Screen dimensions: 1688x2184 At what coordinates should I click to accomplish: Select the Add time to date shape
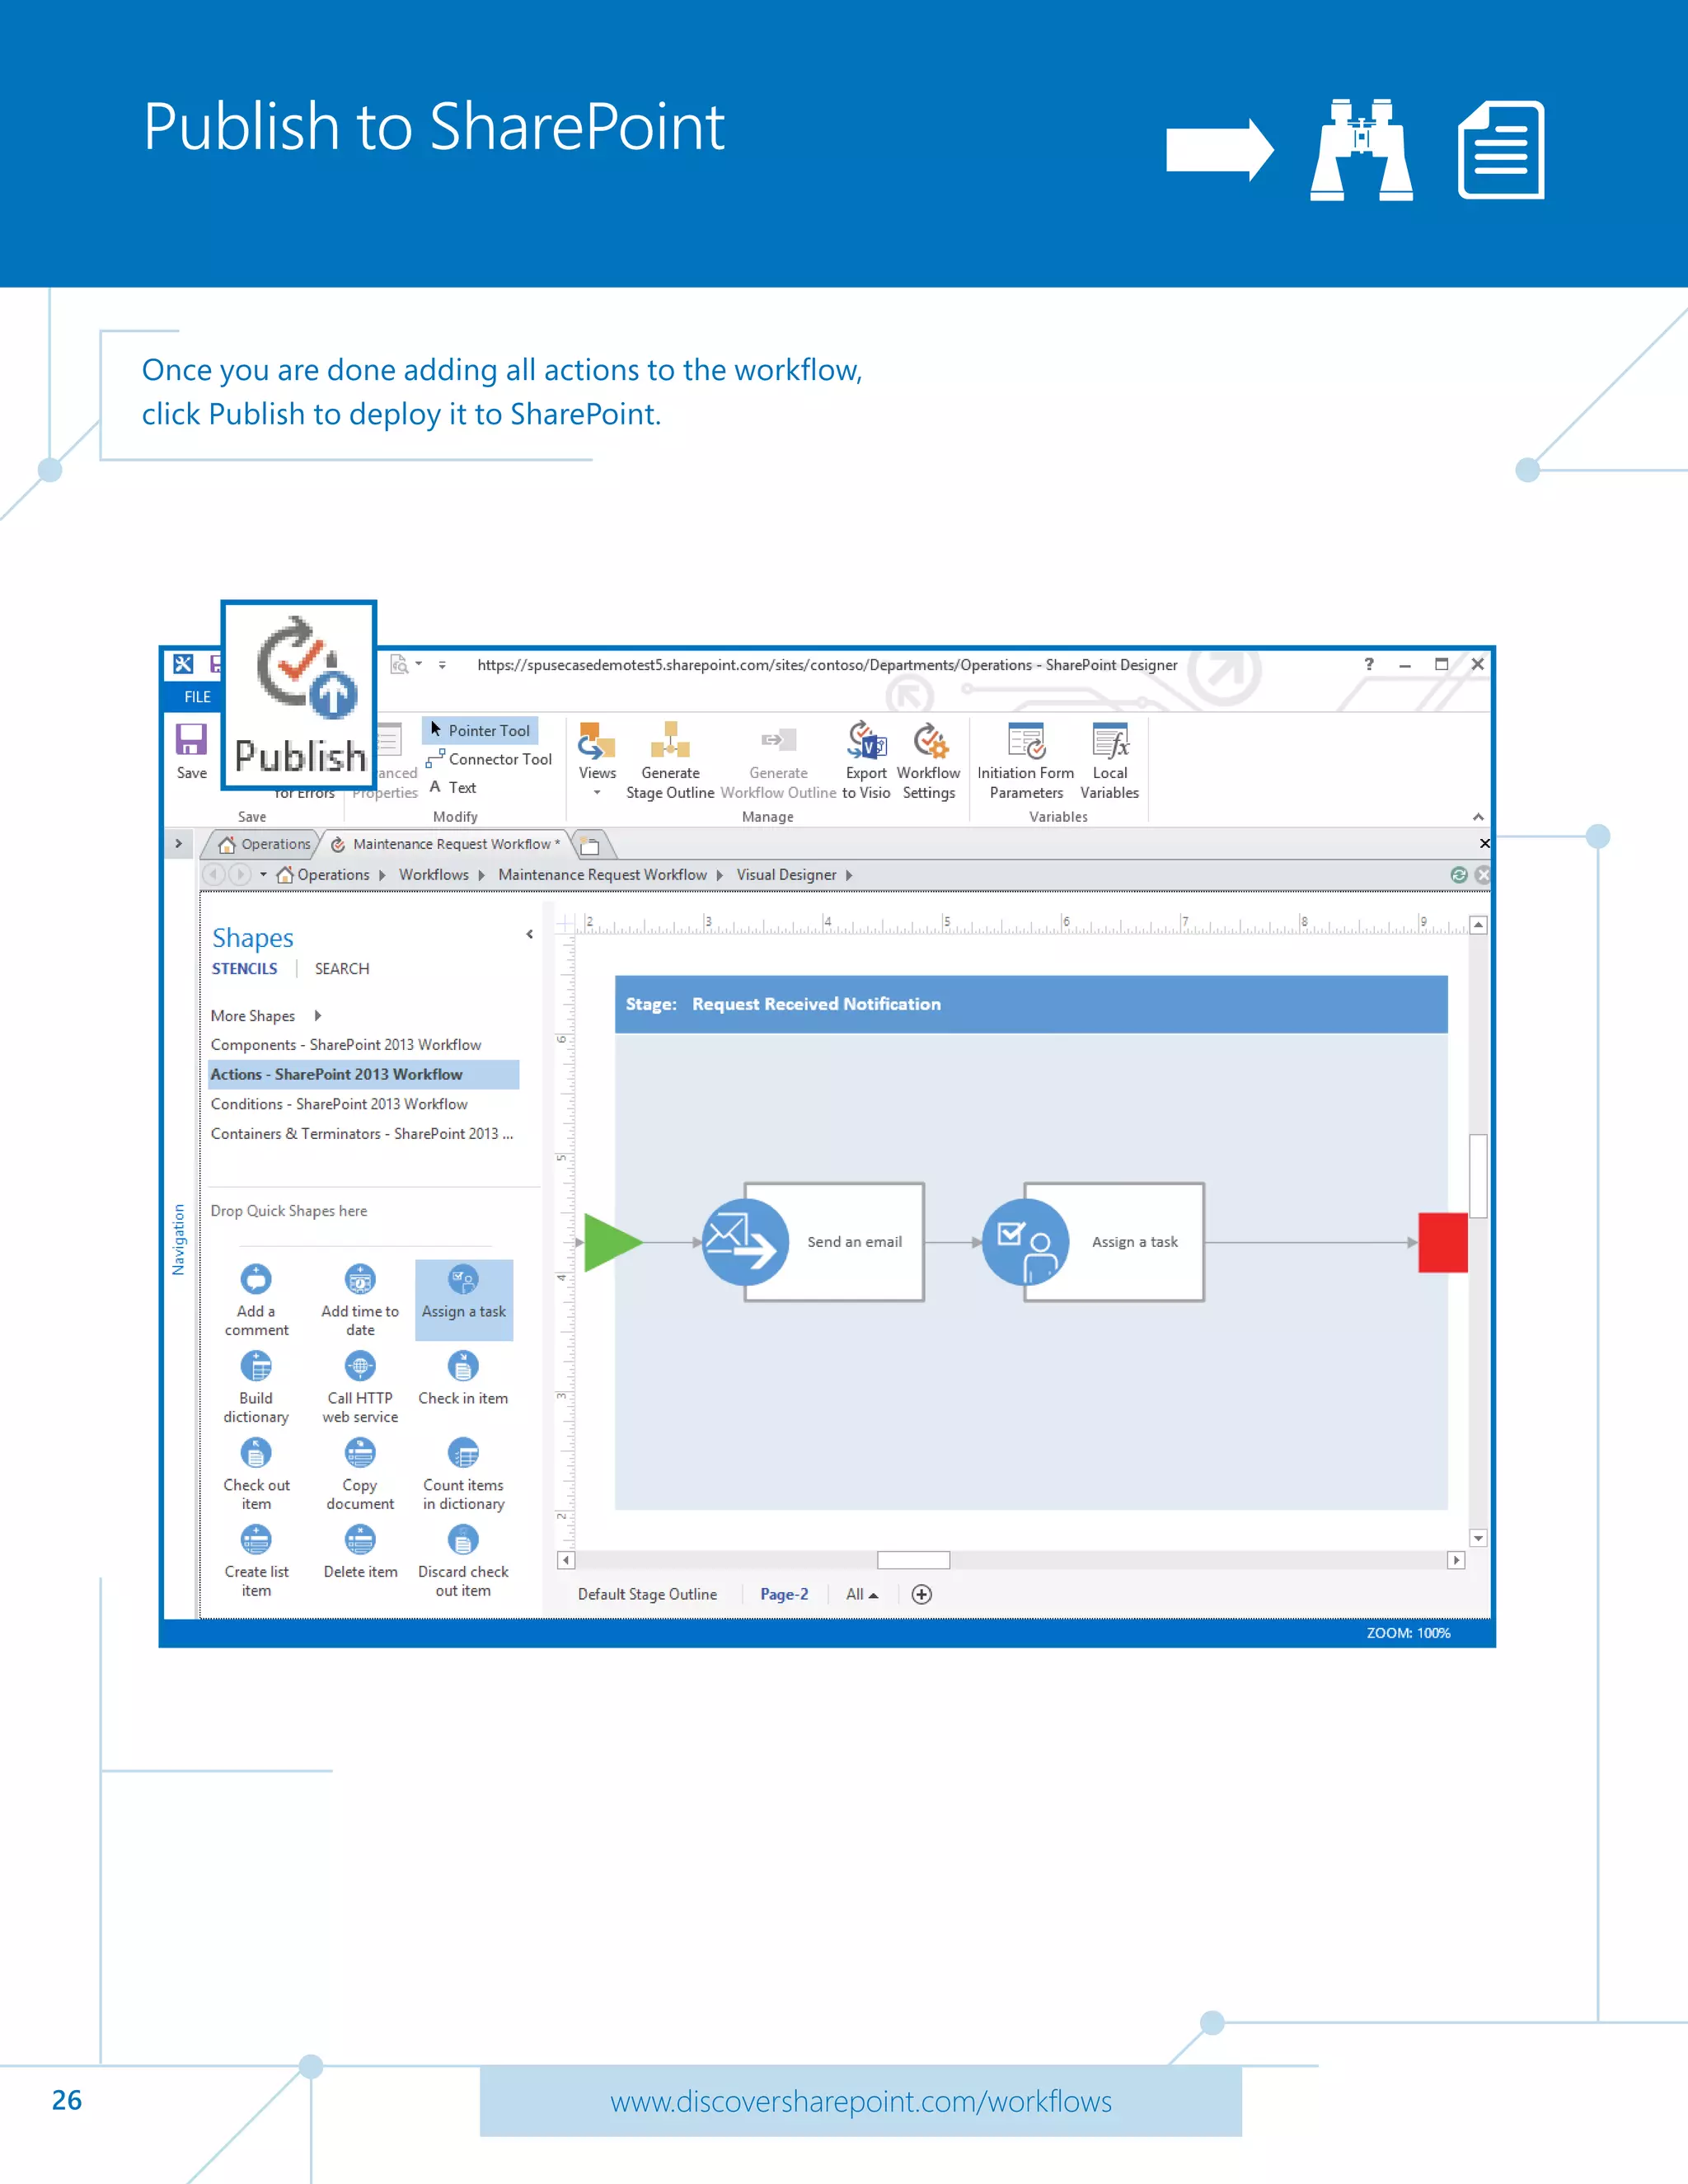tap(360, 1300)
